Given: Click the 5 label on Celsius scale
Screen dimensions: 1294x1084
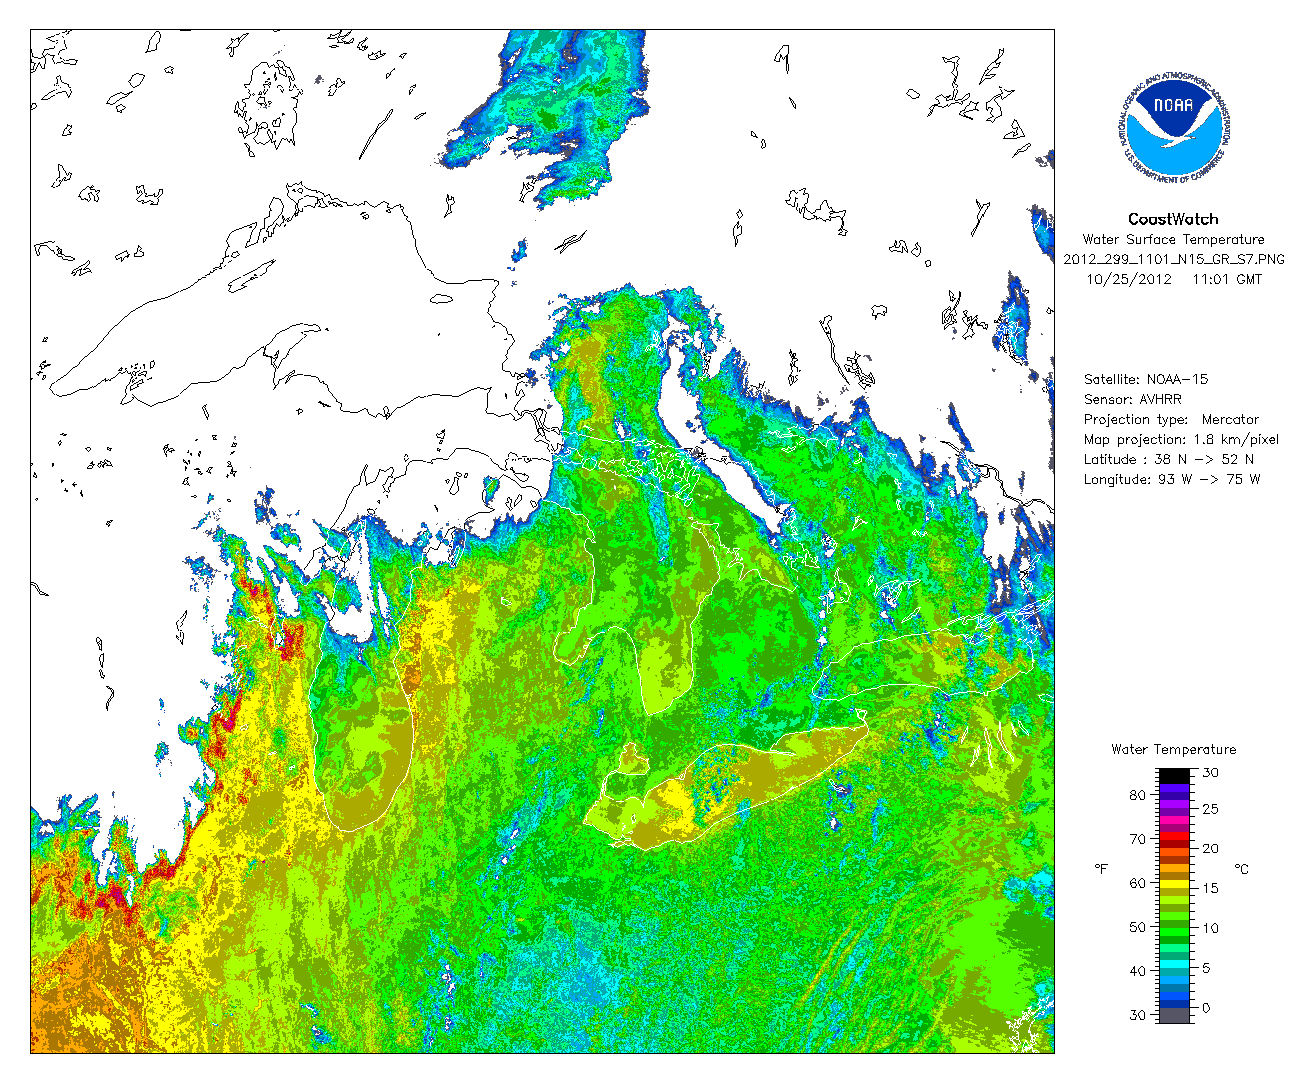Looking at the screenshot, I should tap(1206, 968).
